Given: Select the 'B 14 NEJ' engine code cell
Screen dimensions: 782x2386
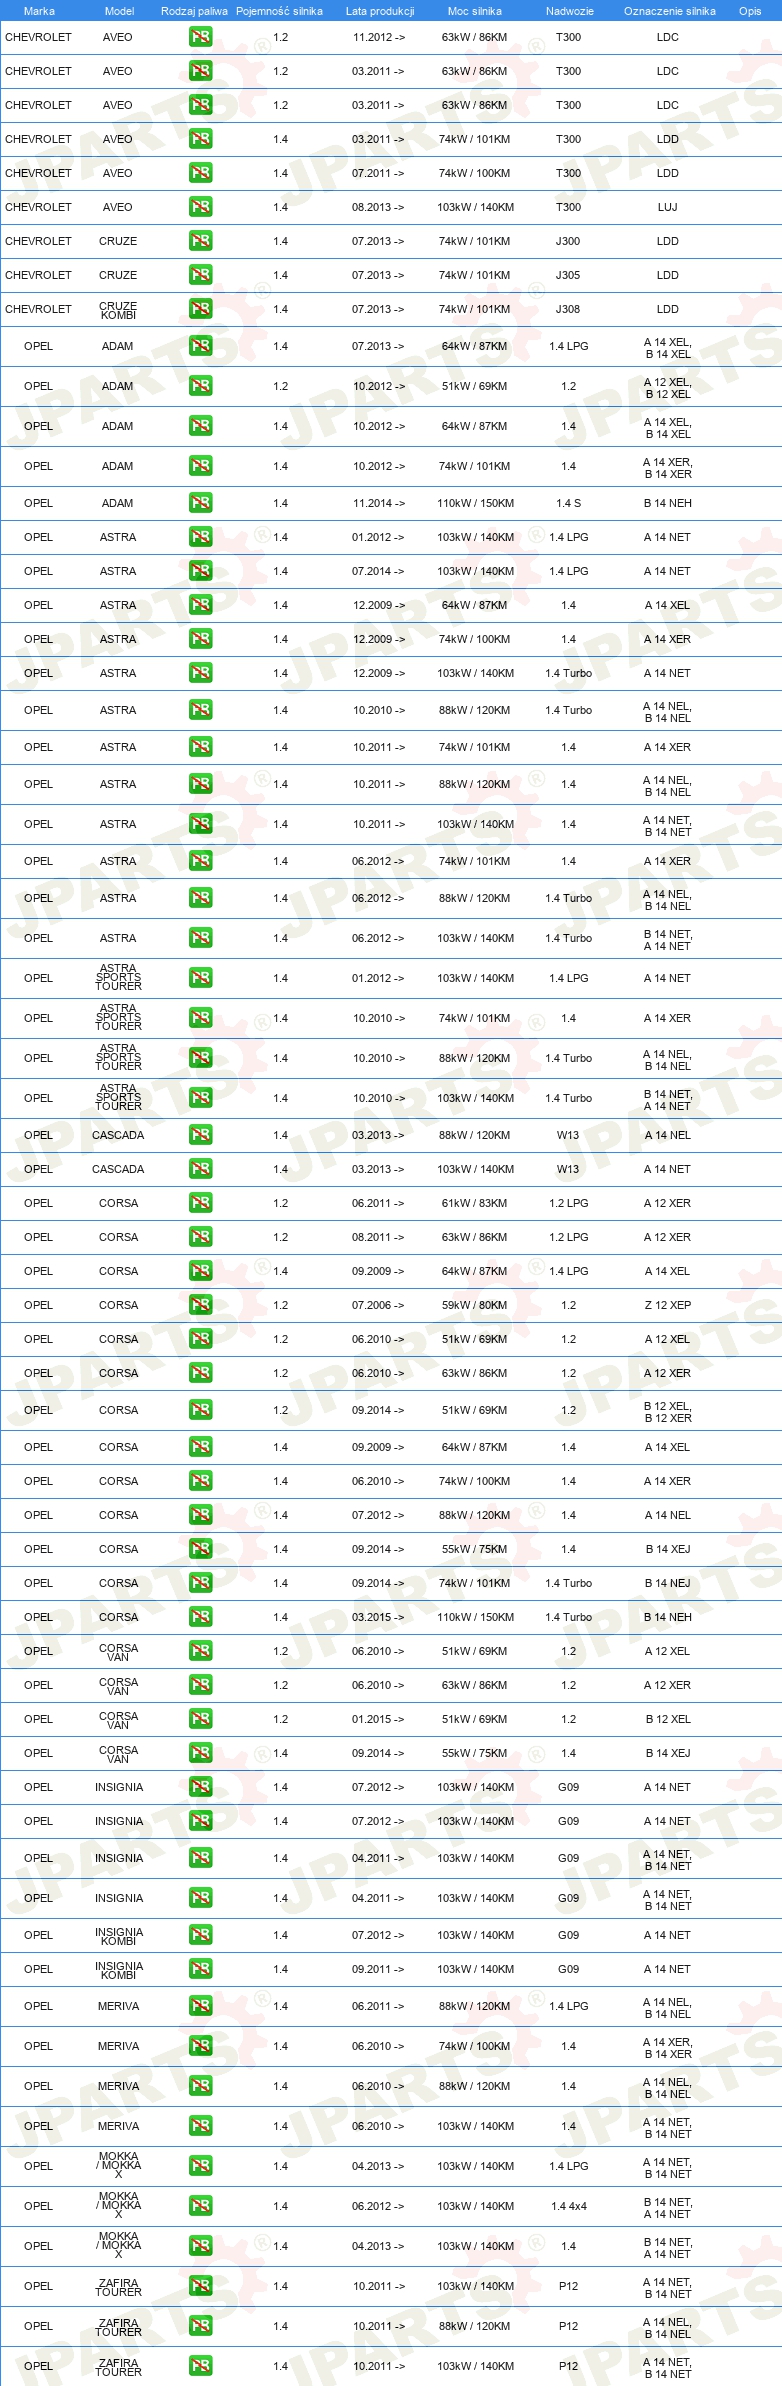Looking at the screenshot, I should pyautogui.click(x=668, y=1583).
